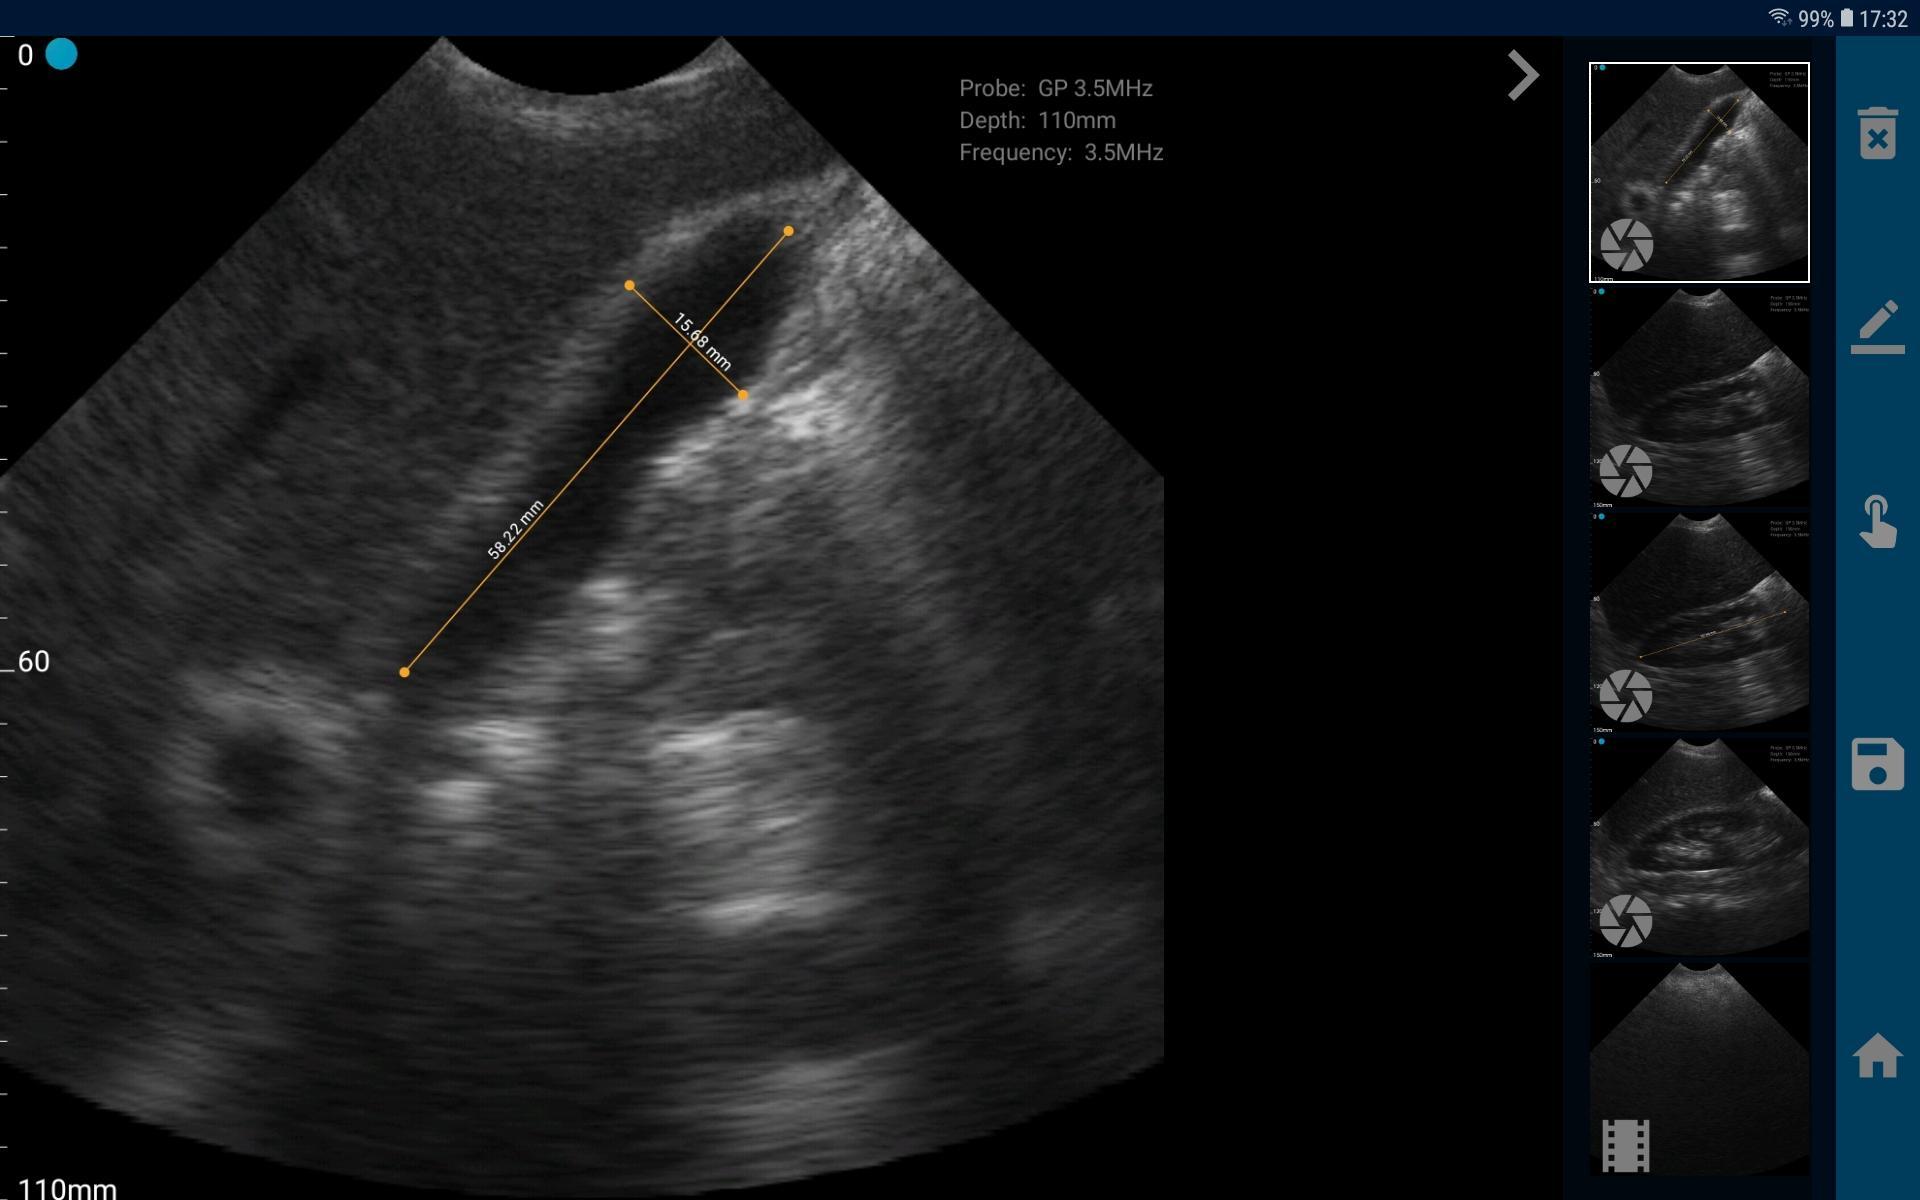Collapse gallery with the right chevron arrow

pos(1522,75)
